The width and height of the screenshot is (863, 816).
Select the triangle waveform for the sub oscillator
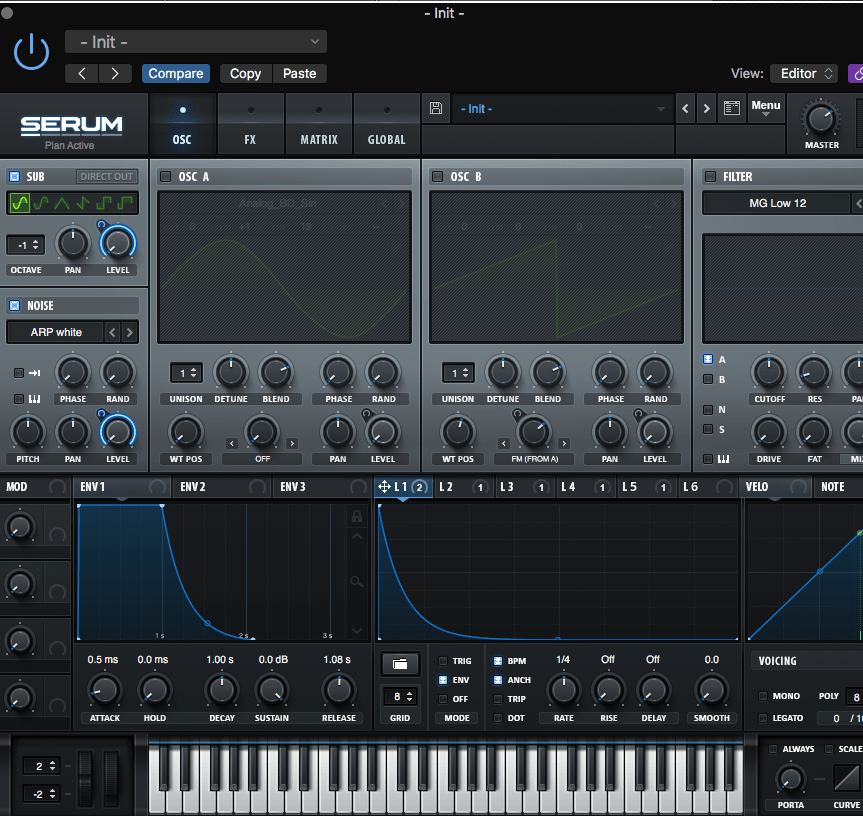tap(62, 204)
